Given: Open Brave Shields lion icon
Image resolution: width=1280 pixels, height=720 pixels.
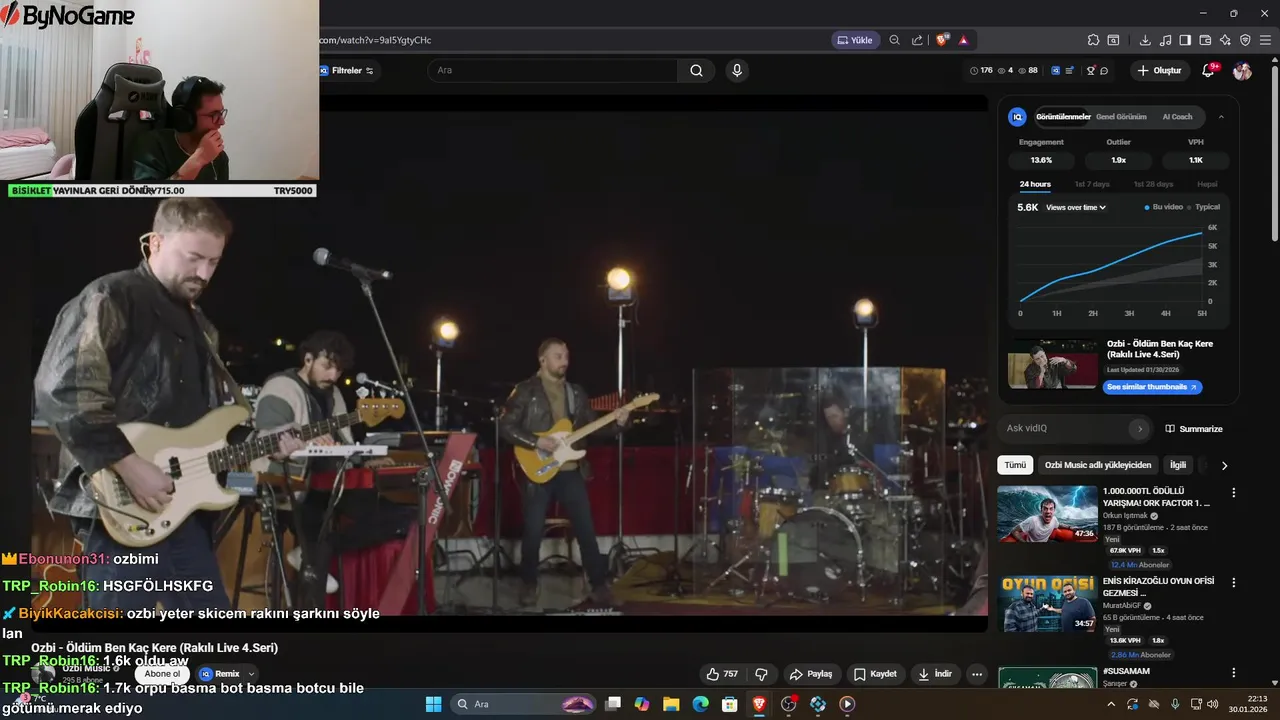Looking at the screenshot, I should [942, 40].
